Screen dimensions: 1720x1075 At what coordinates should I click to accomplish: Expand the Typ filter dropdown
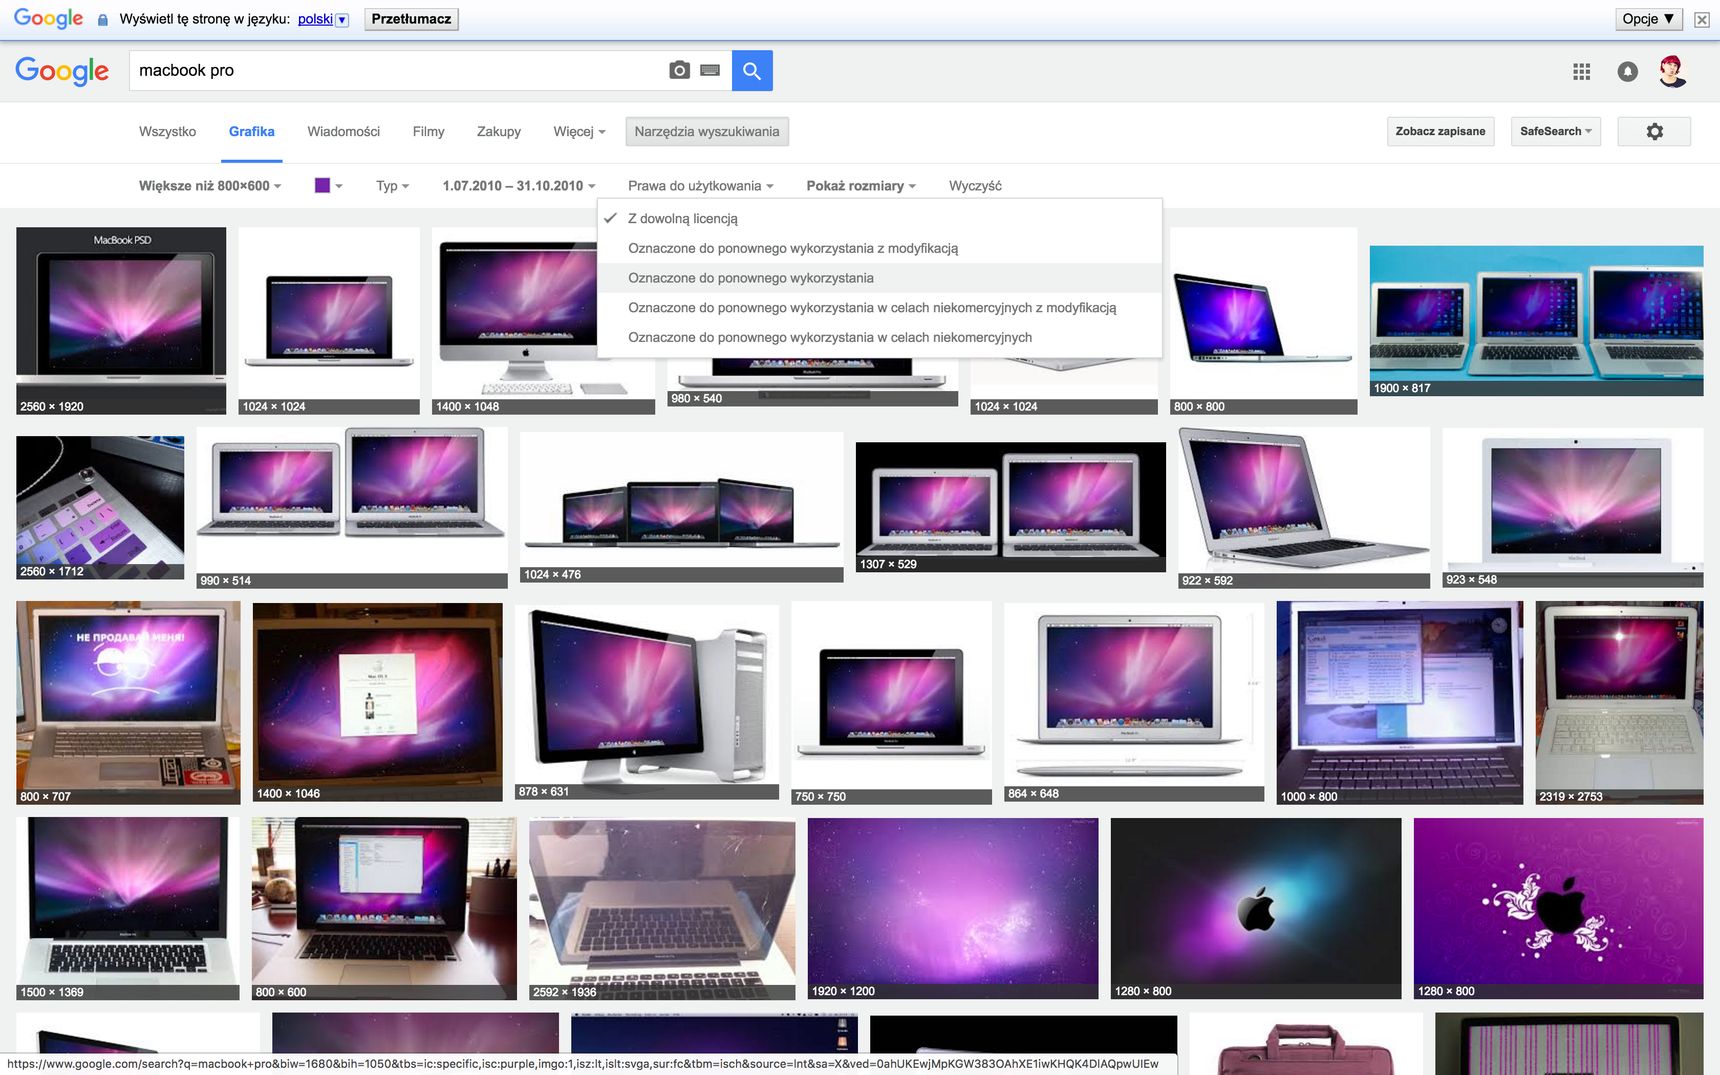click(392, 186)
